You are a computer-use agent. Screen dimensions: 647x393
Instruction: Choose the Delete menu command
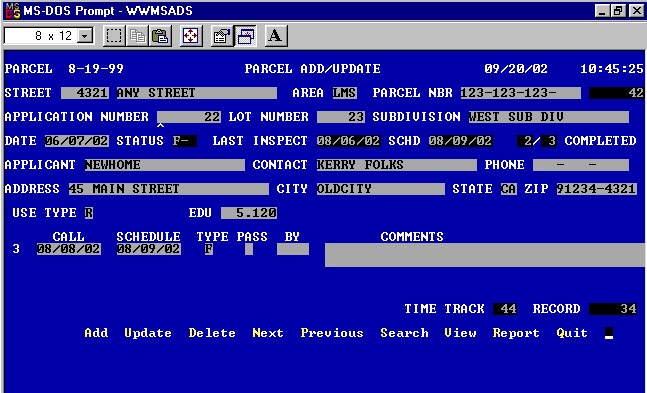click(212, 333)
